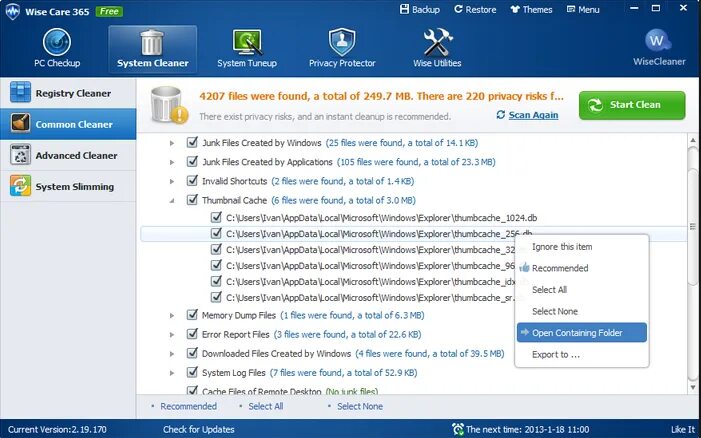This screenshot has width=701, height=438.
Task: Toggle the Thumbnail Cache checkbox
Action: coord(192,200)
